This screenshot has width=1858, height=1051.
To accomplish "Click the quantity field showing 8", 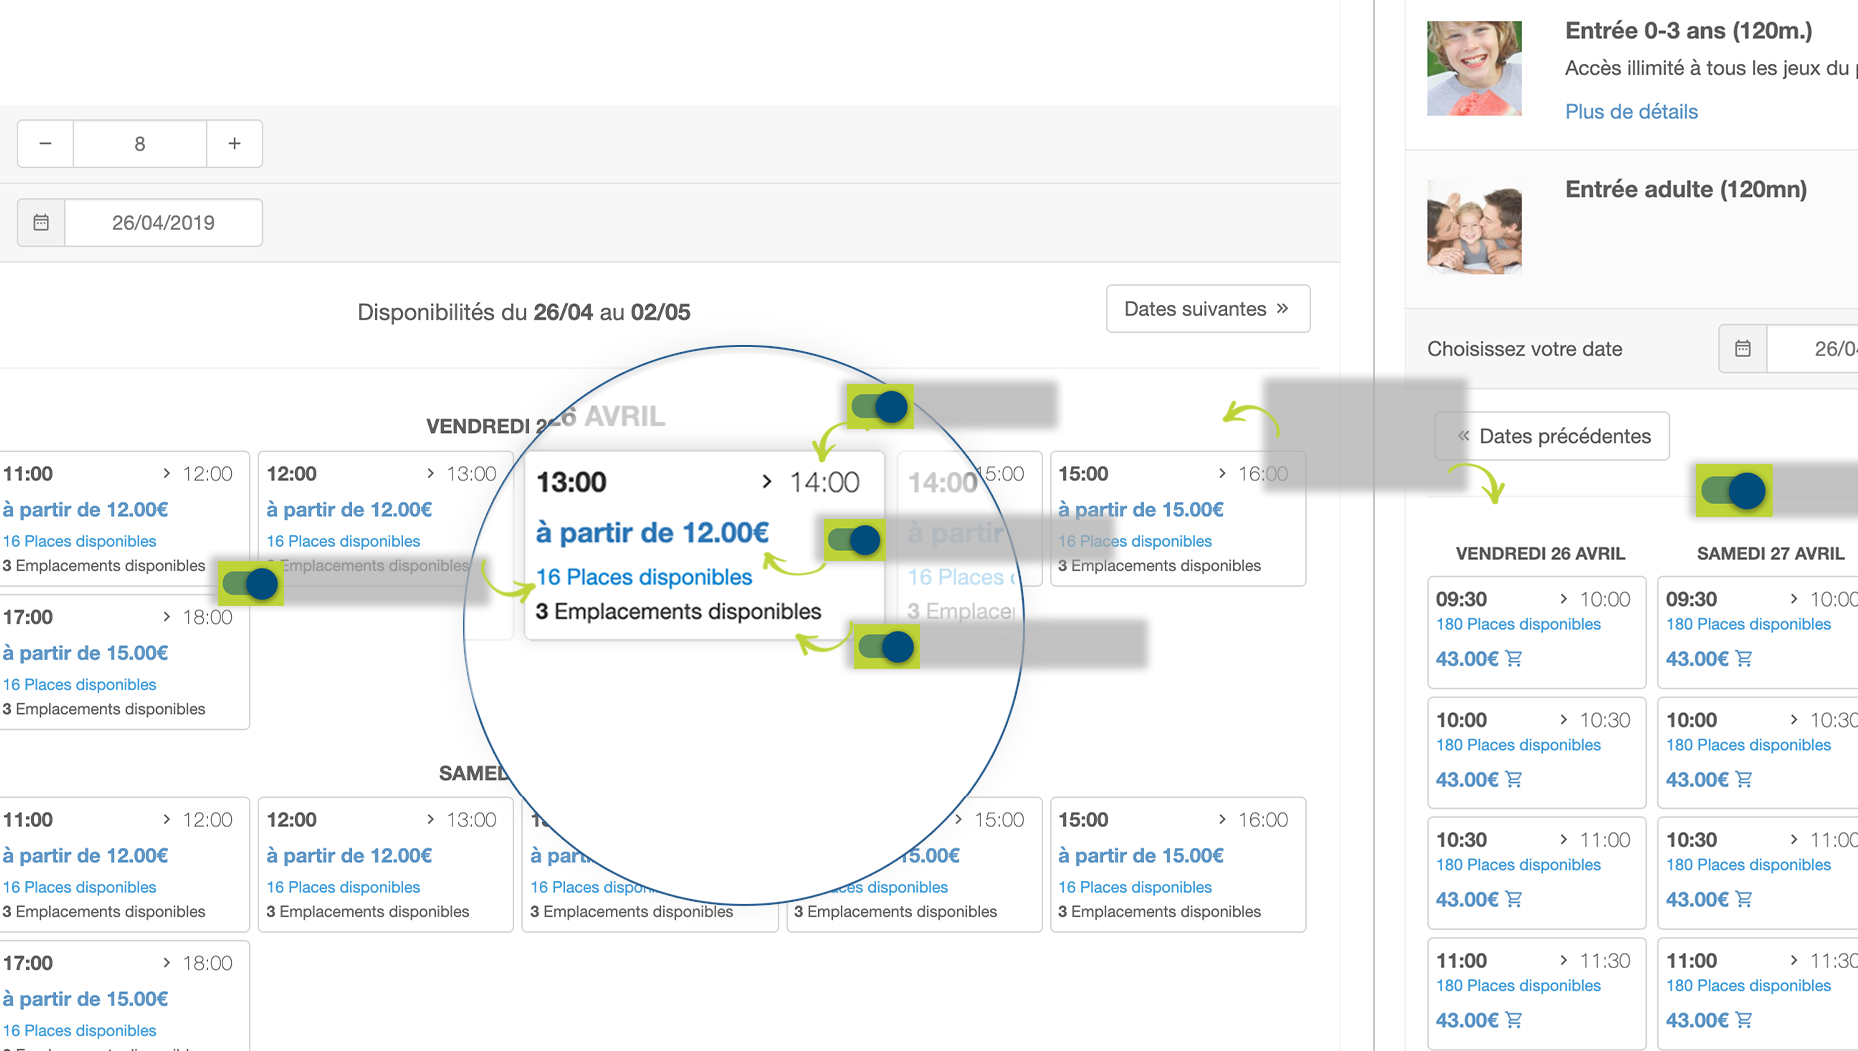I will (140, 144).
